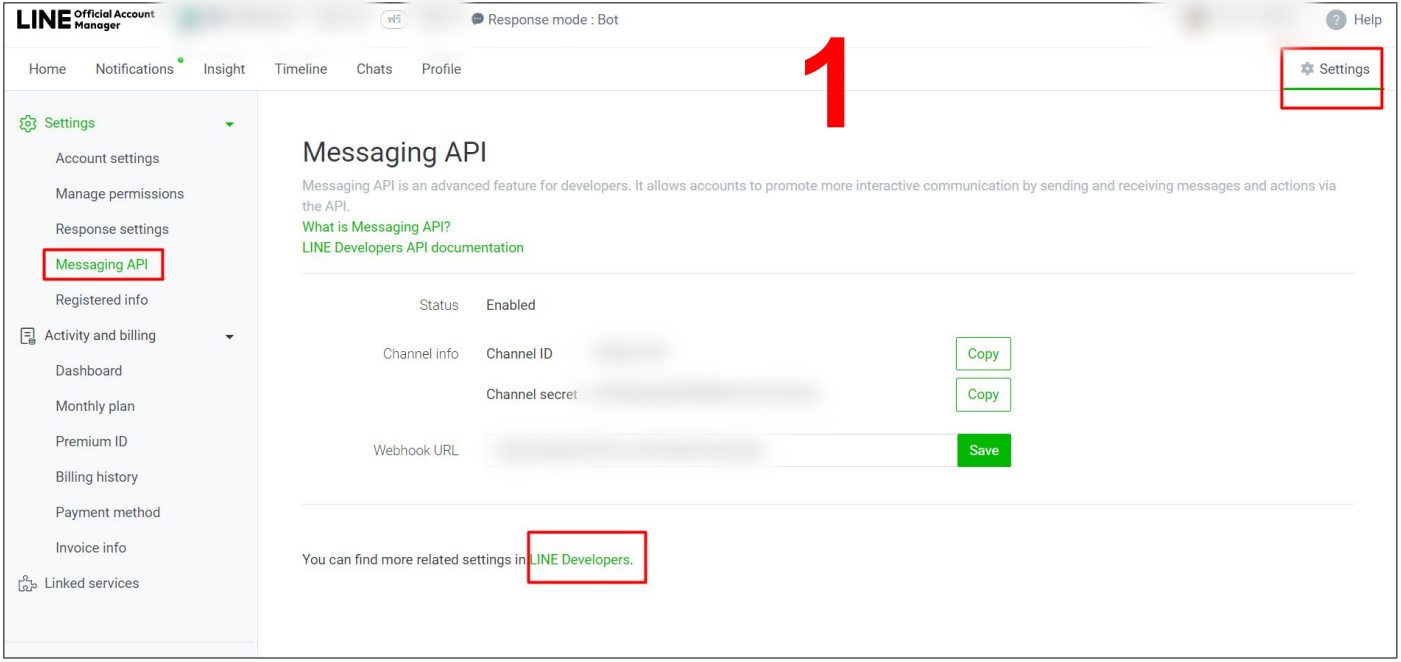The height and width of the screenshot is (662, 1401).
Task: Click the sidebar Settings gear icon
Action: 28,123
